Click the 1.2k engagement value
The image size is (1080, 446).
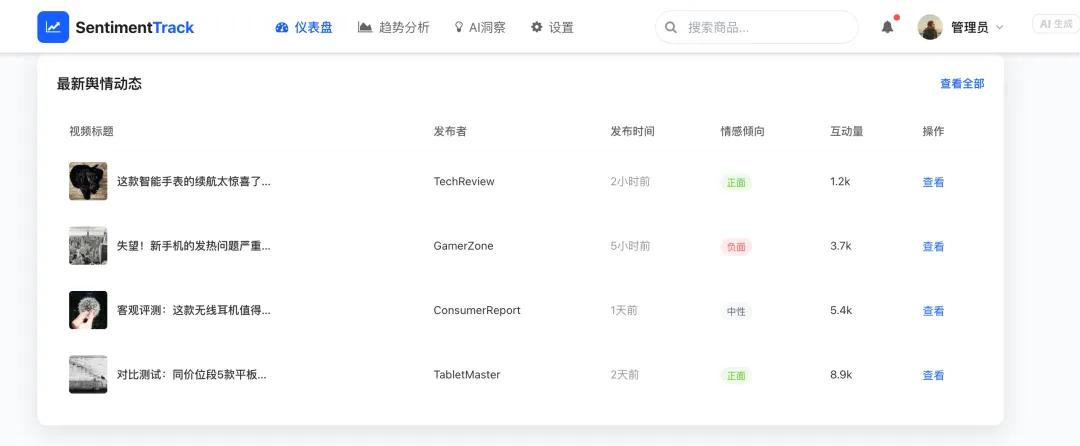click(840, 182)
